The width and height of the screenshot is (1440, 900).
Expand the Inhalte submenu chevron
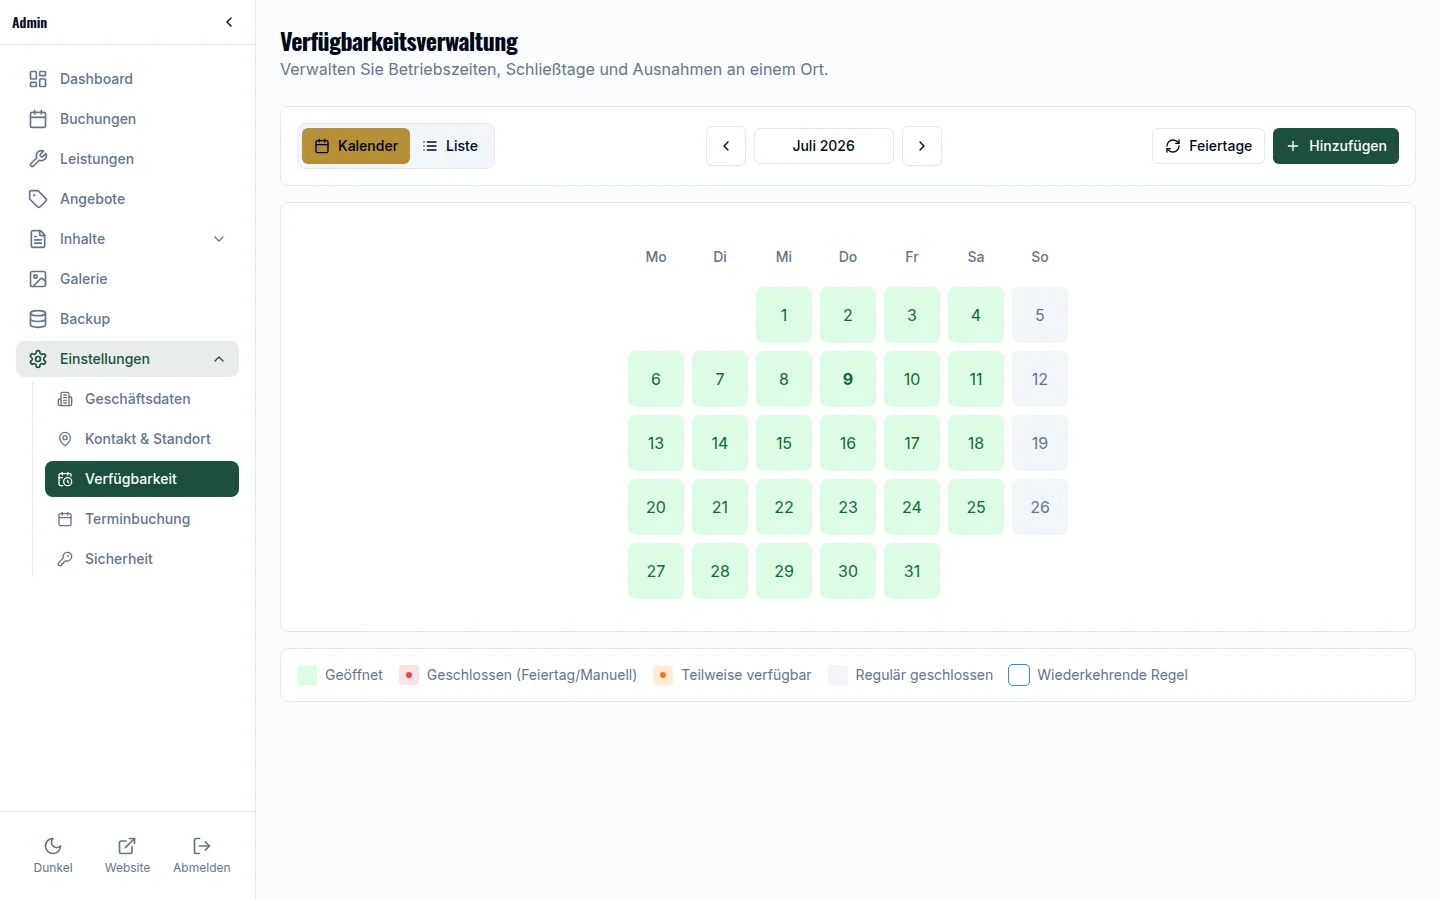coord(219,239)
